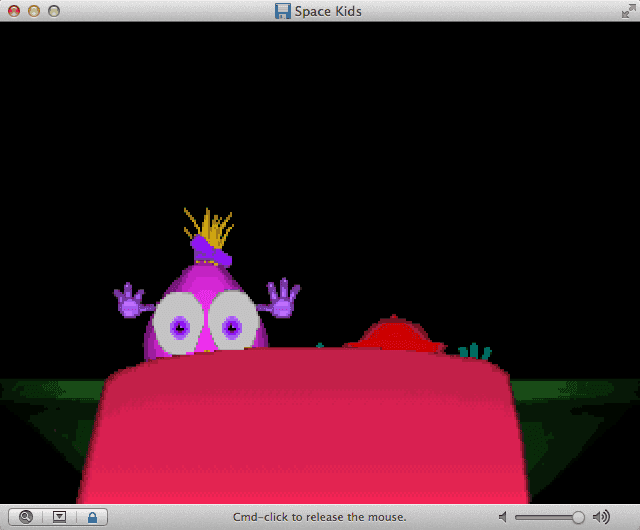Viewport: 640px width, 530px height.
Task: Click the Space Kids window title
Action: [328, 11]
